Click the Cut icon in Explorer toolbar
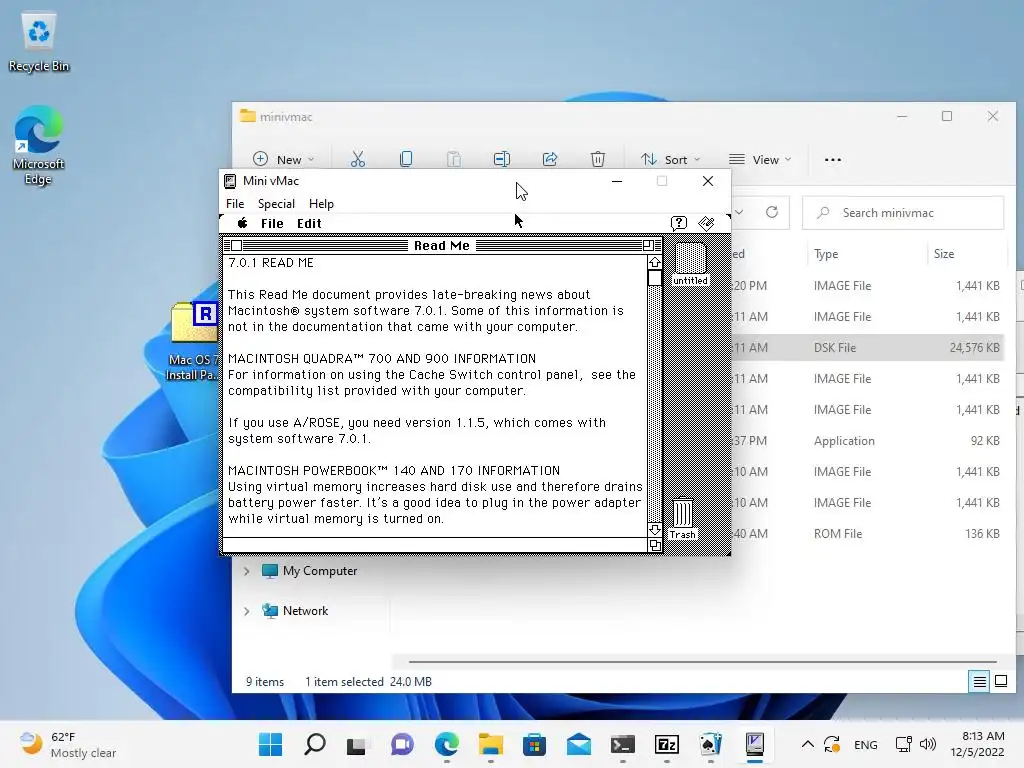Viewport: 1024px width, 768px height. (x=358, y=159)
